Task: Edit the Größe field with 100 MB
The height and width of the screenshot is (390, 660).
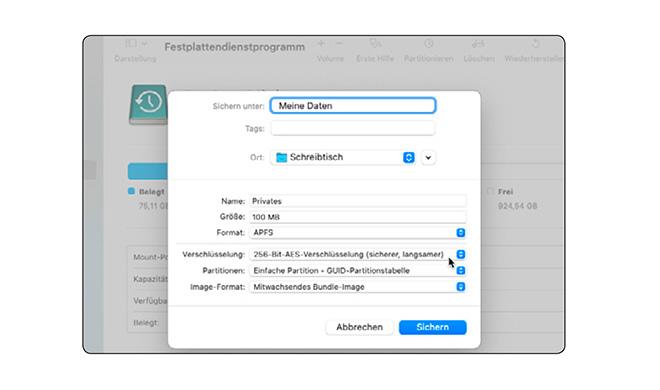Action: (x=358, y=217)
